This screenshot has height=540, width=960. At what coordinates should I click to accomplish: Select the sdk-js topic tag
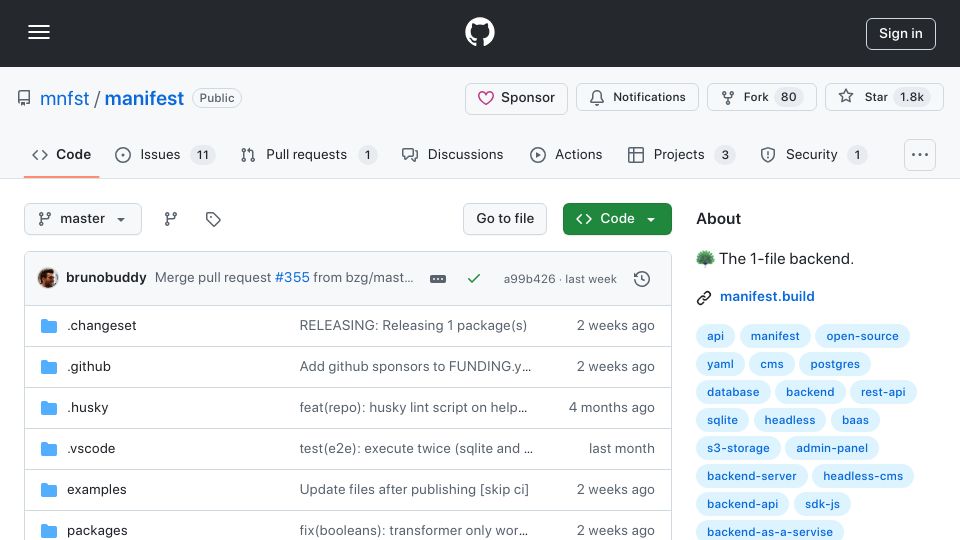[x=822, y=504]
